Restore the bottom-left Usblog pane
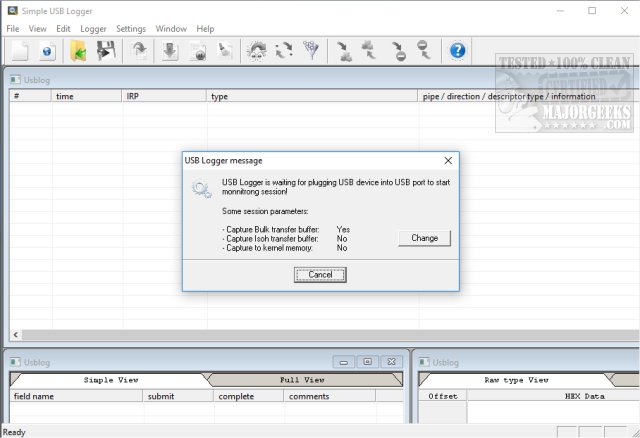Image resolution: width=640 pixels, height=438 pixels. (x=367, y=362)
